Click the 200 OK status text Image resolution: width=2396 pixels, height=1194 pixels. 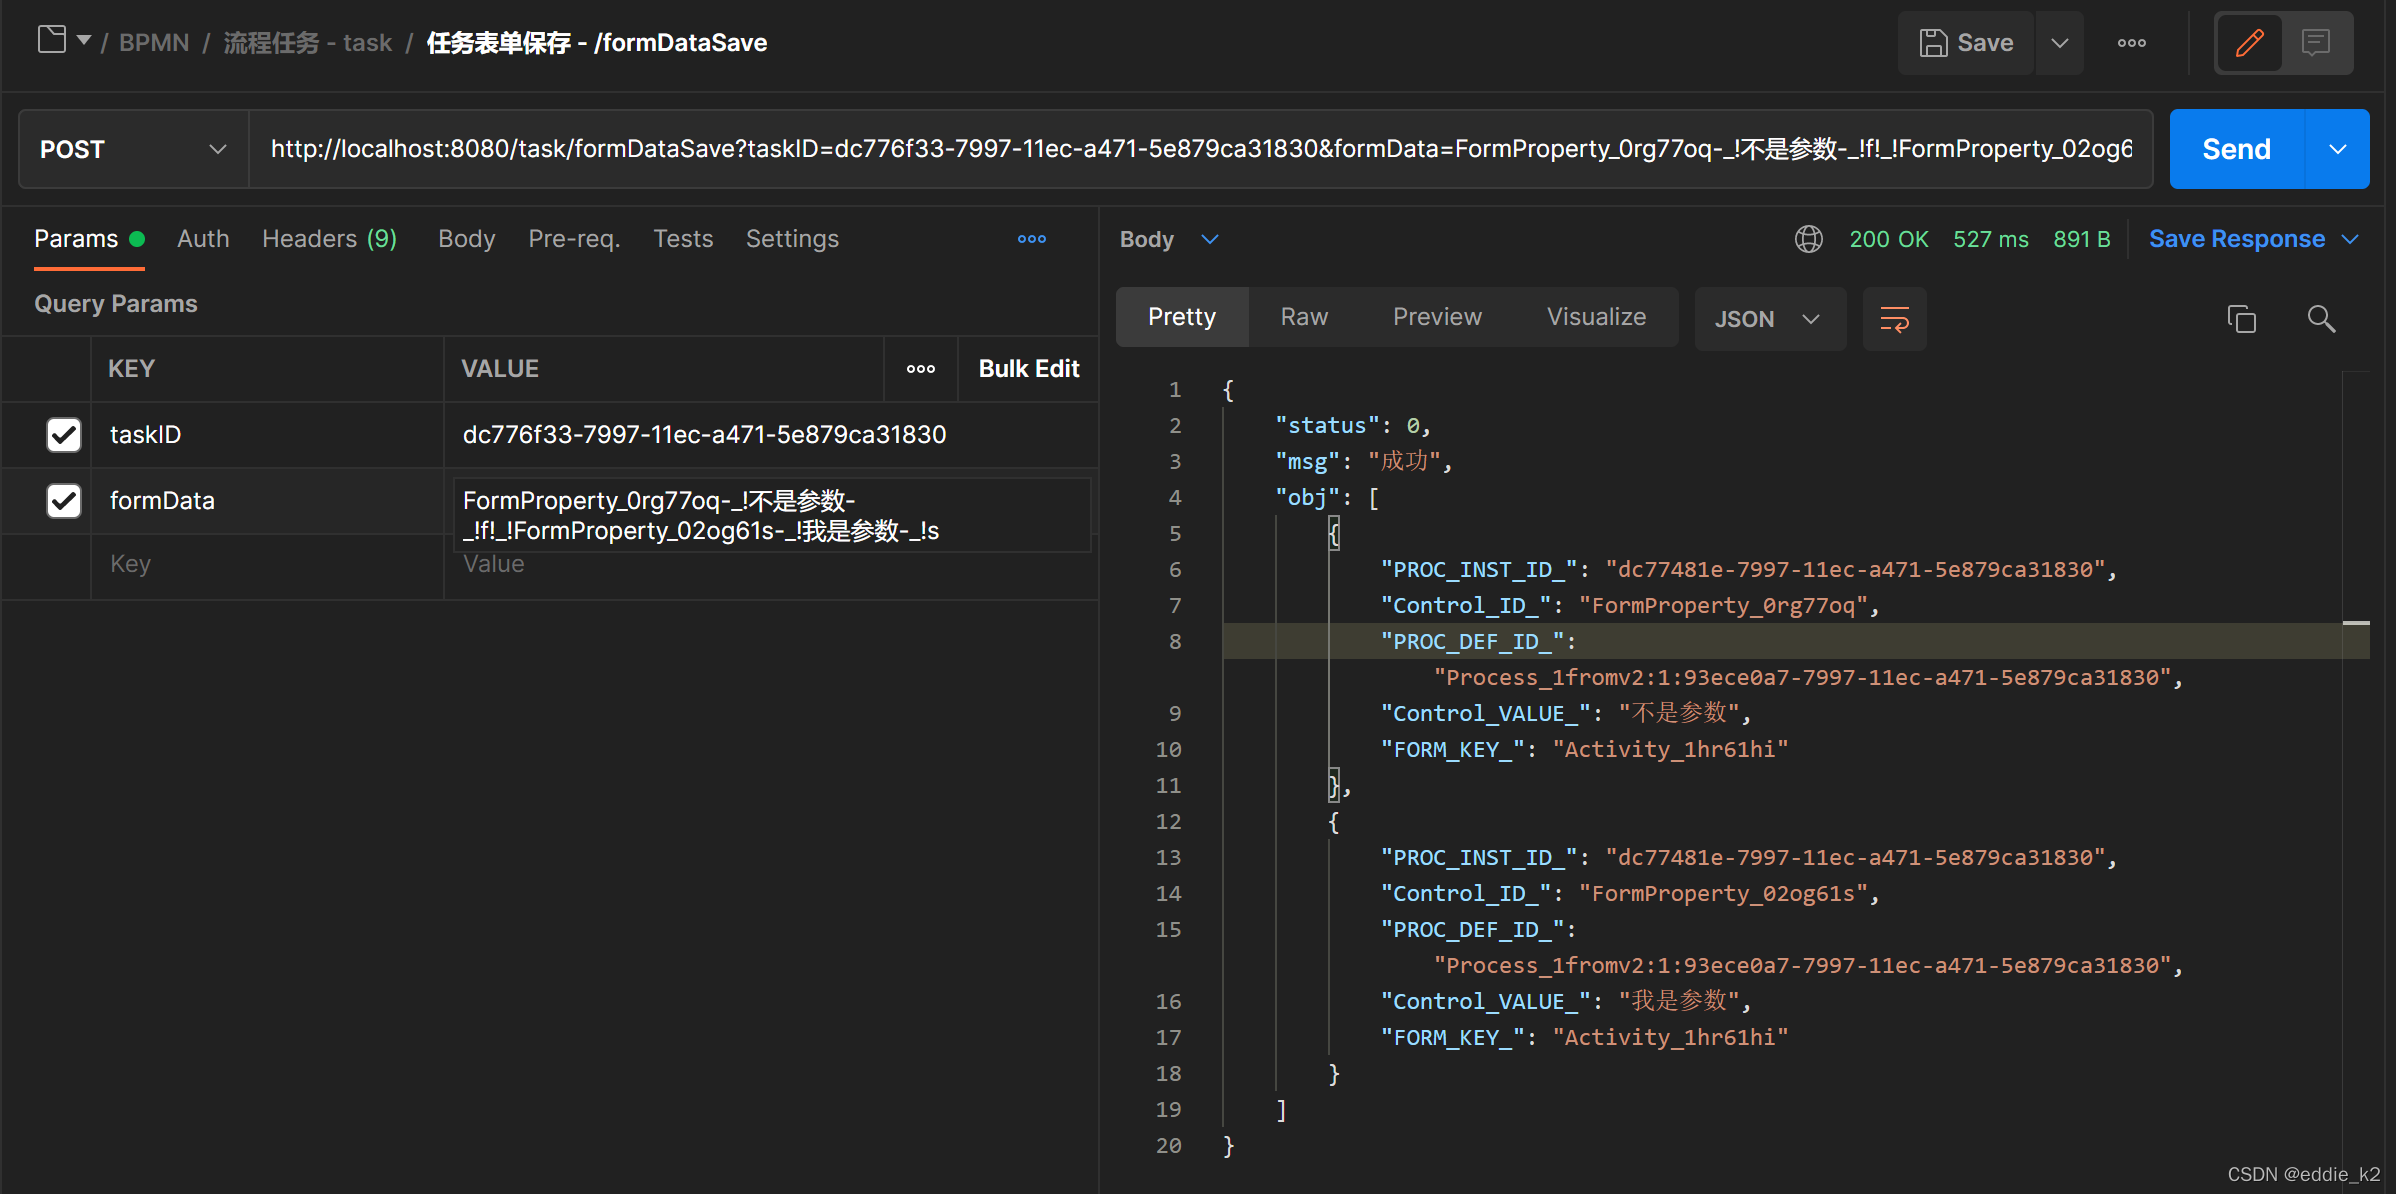pos(1888,239)
